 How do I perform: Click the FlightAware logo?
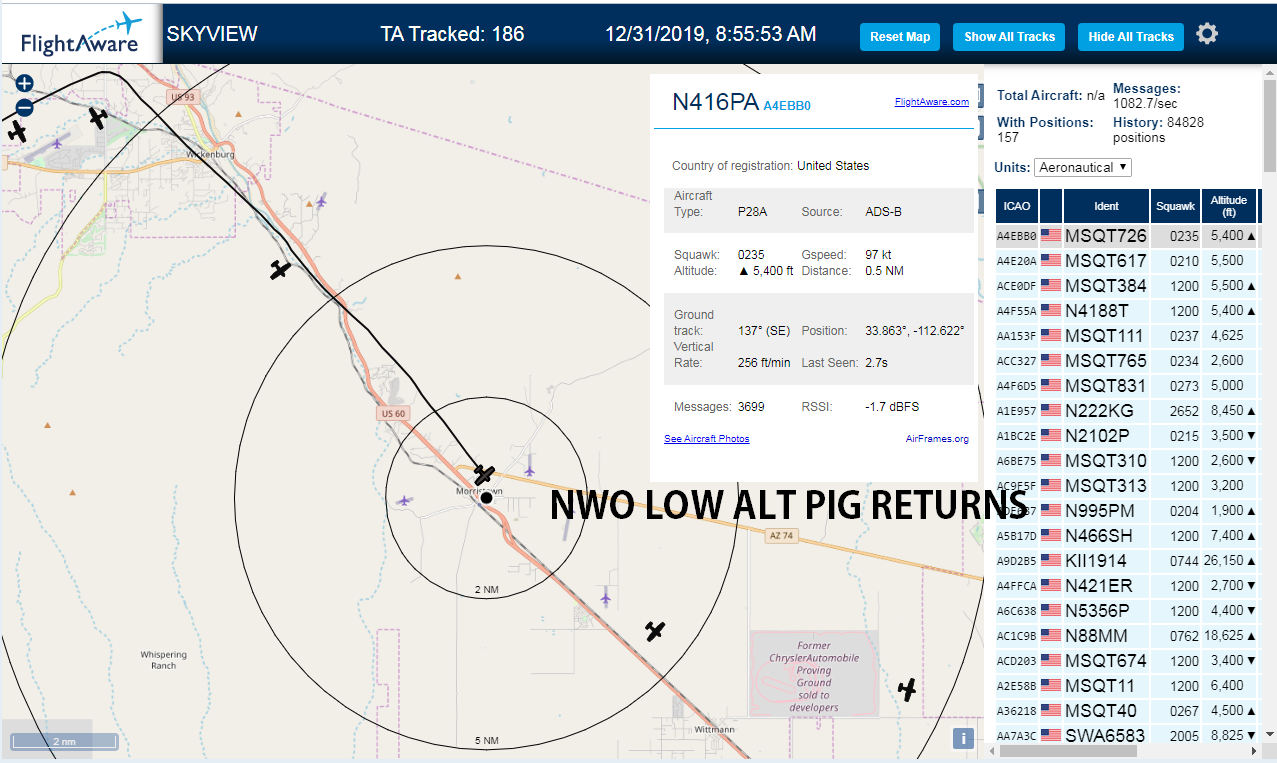[x=82, y=34]
